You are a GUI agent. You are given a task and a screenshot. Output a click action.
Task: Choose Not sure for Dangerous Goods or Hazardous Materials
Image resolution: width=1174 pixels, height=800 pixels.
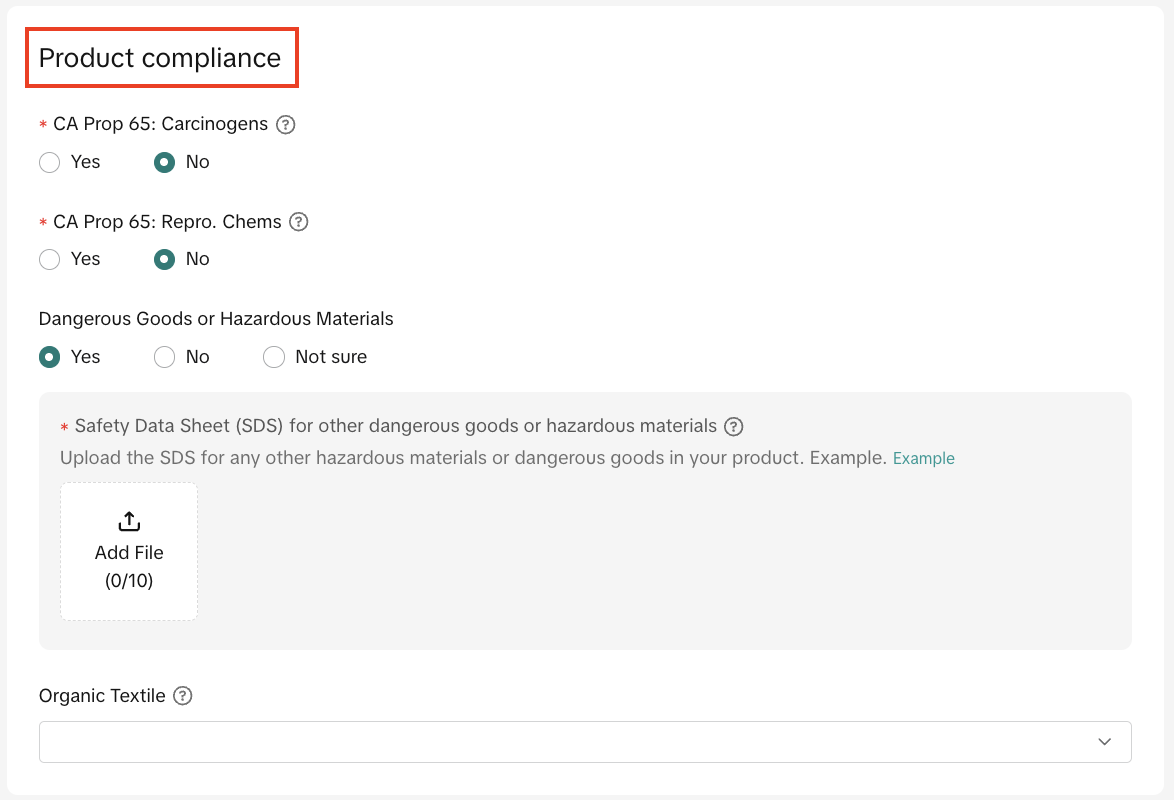(274, 356)
